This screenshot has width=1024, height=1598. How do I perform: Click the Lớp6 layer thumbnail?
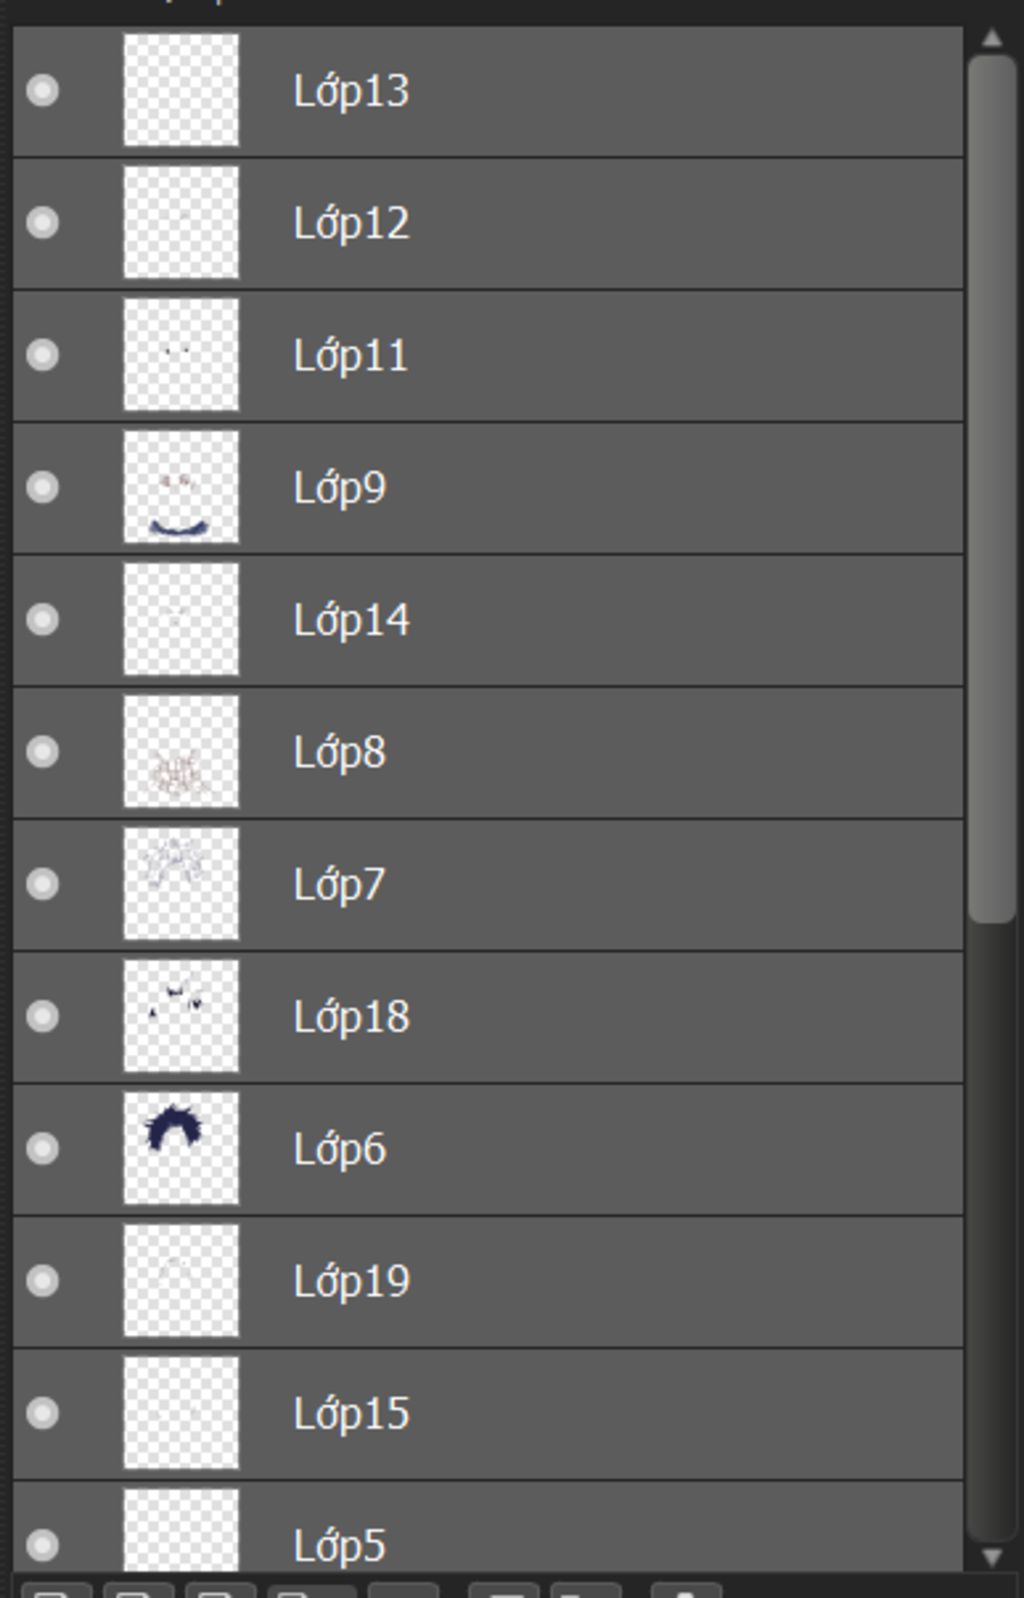(181, 1149)
